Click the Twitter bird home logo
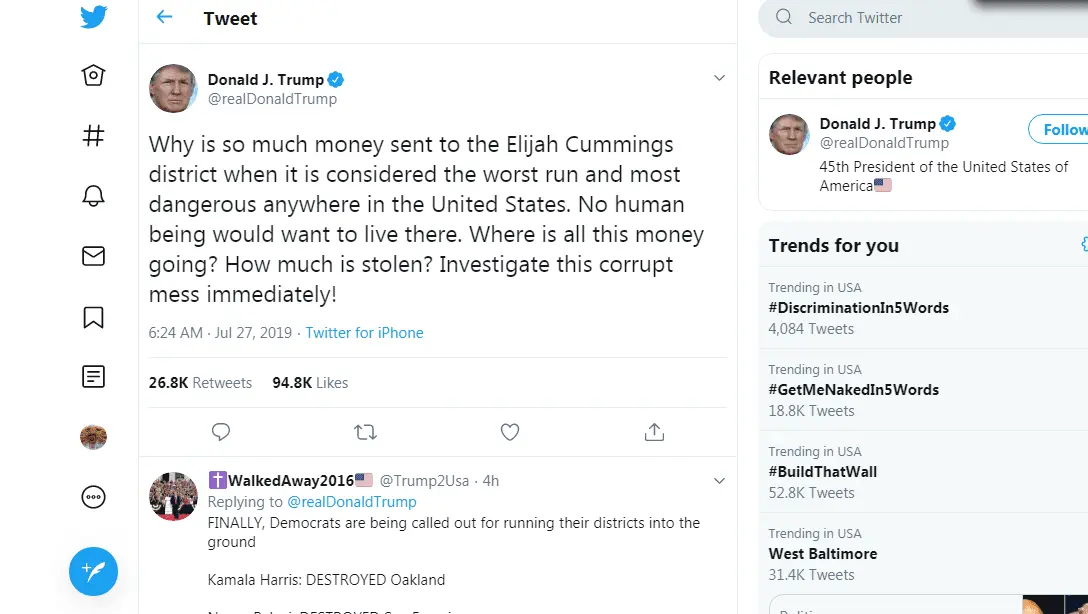The width and height of the screenshot is (1088, 614). pos(94,18)
